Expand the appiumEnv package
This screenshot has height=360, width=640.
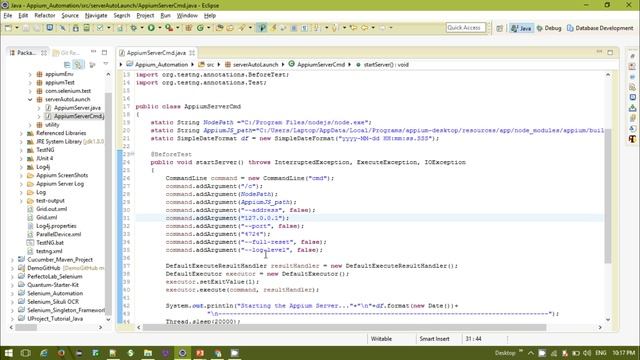30,74
